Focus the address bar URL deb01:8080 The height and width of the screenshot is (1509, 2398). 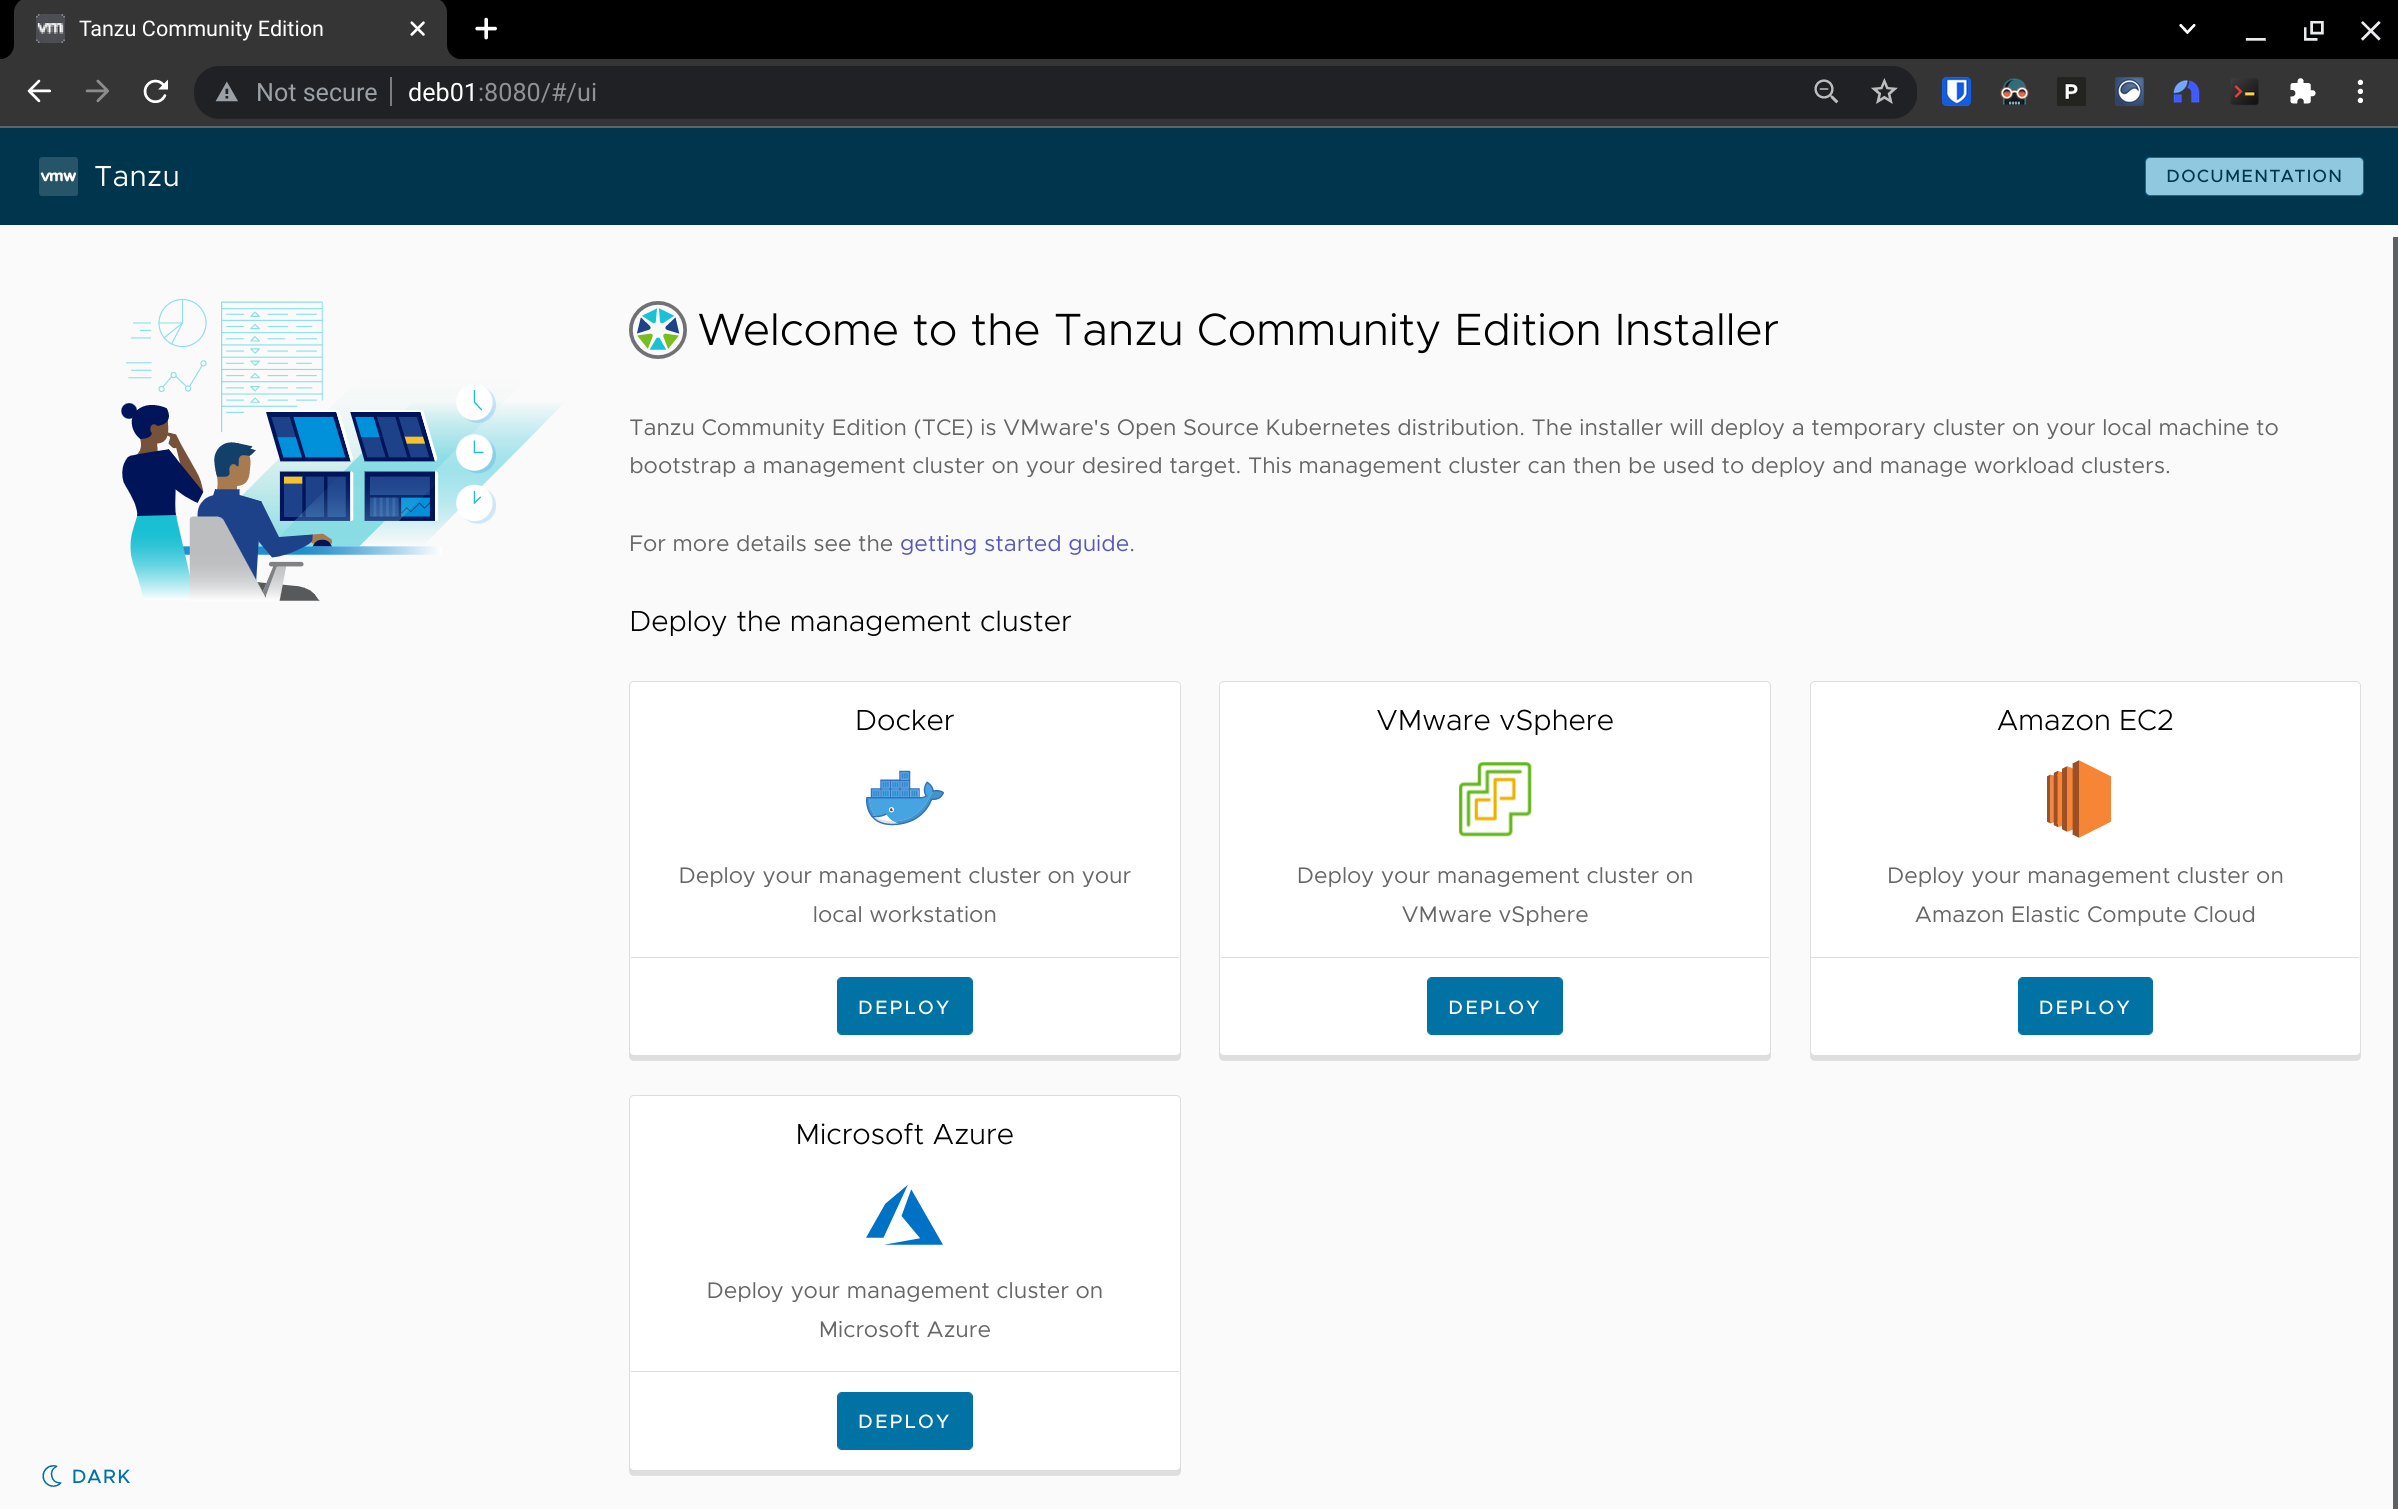(x=502, y=92)
